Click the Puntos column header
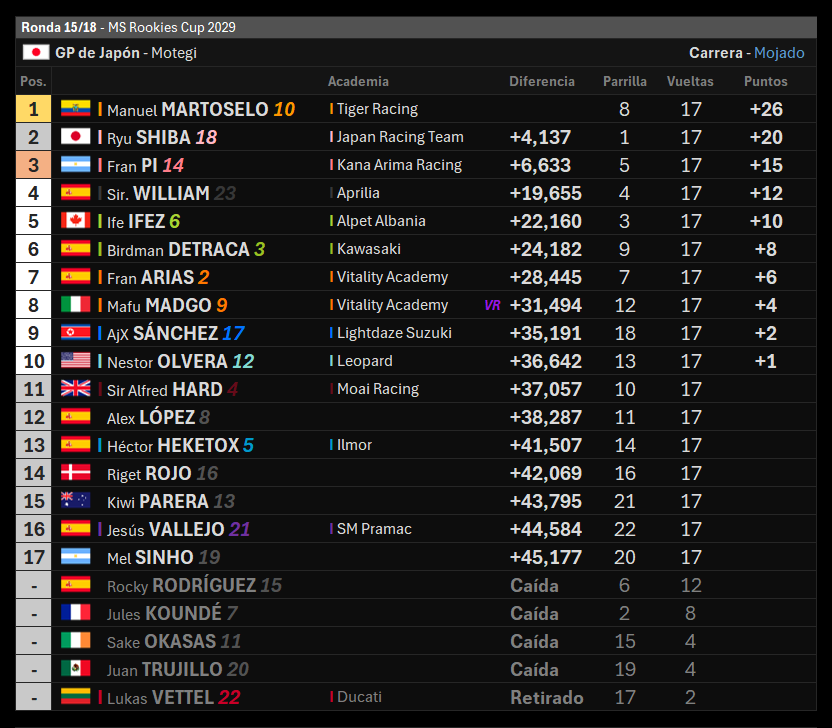 pyautogui.click(x=766, y=81)
